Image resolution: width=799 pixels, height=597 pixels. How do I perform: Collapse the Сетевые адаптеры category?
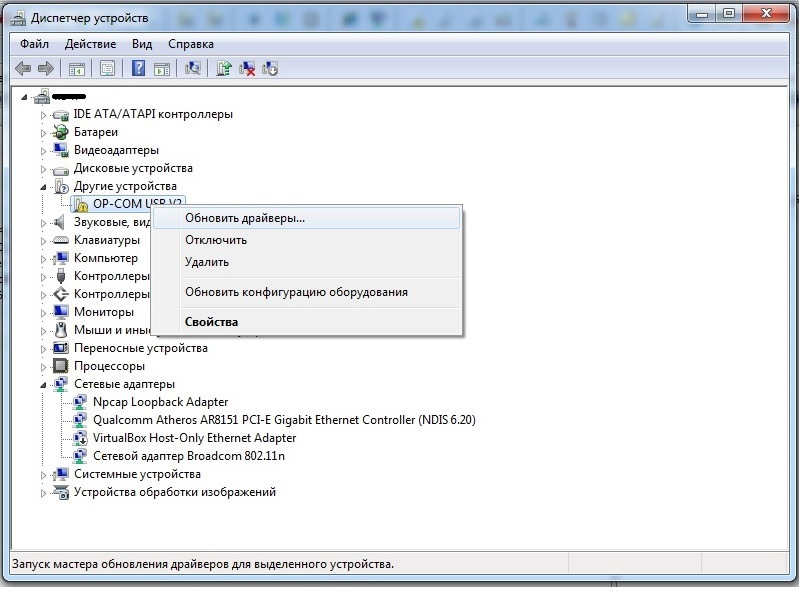(x=43, y=385)
